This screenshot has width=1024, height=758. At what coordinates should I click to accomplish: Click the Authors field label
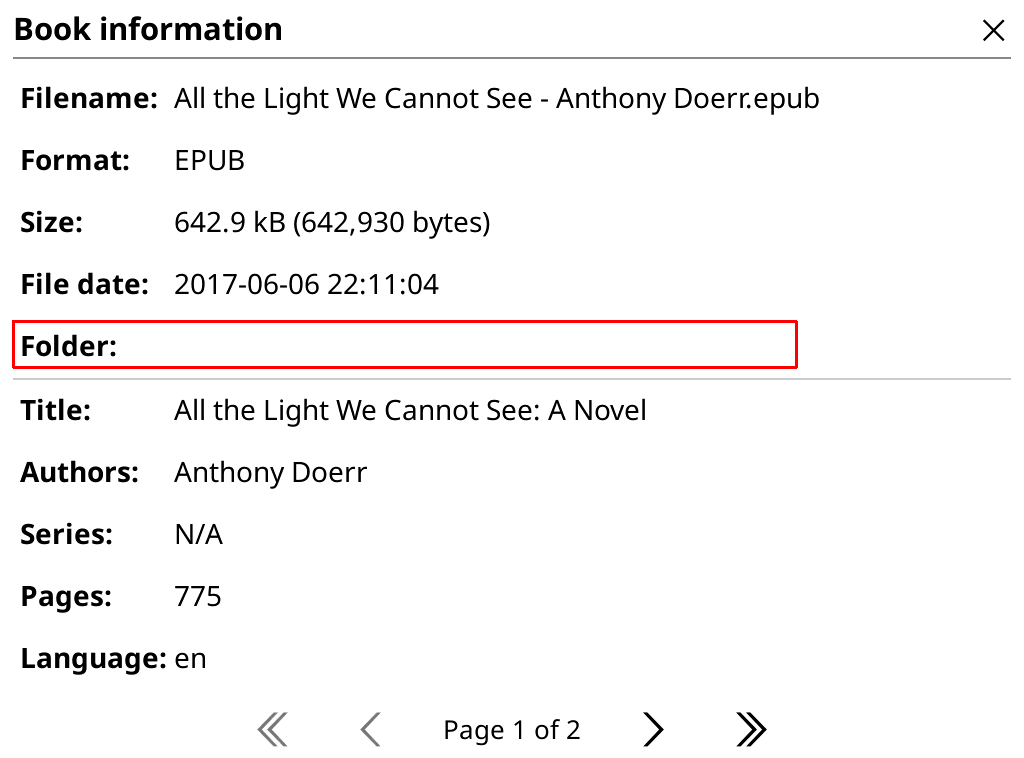pos(79,472)
